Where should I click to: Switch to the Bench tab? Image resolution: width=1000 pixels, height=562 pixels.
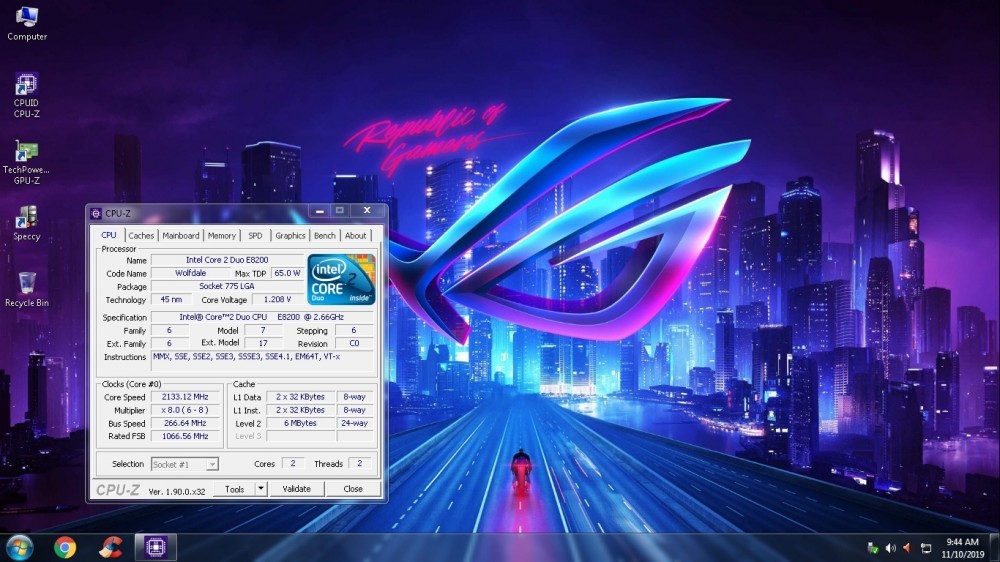[325, 235]
